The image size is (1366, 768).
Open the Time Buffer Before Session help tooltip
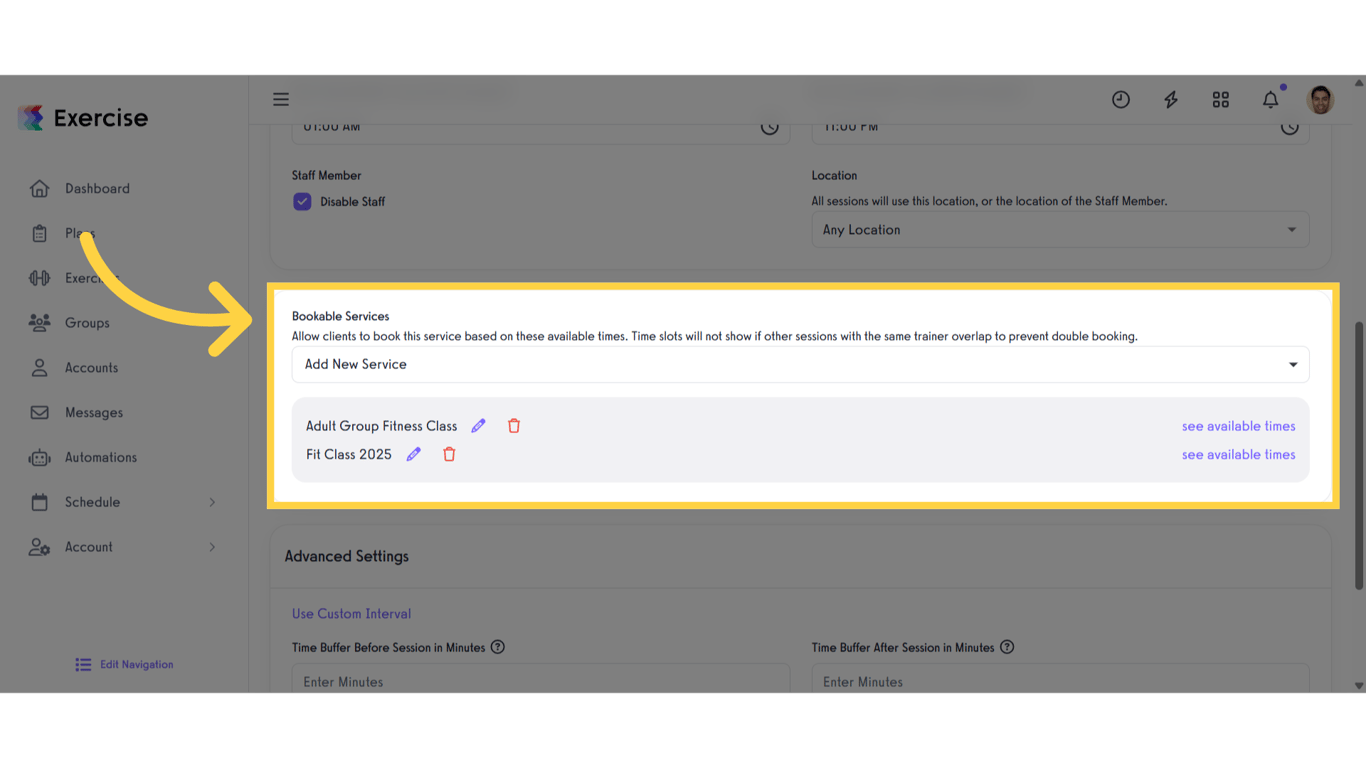click(x=497, y=647)
